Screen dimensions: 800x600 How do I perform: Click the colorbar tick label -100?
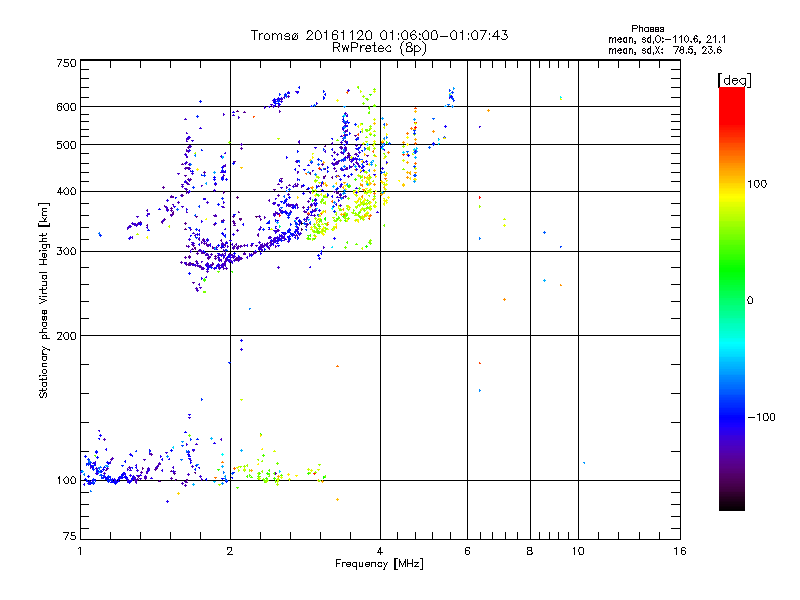[x=763, y=417]
